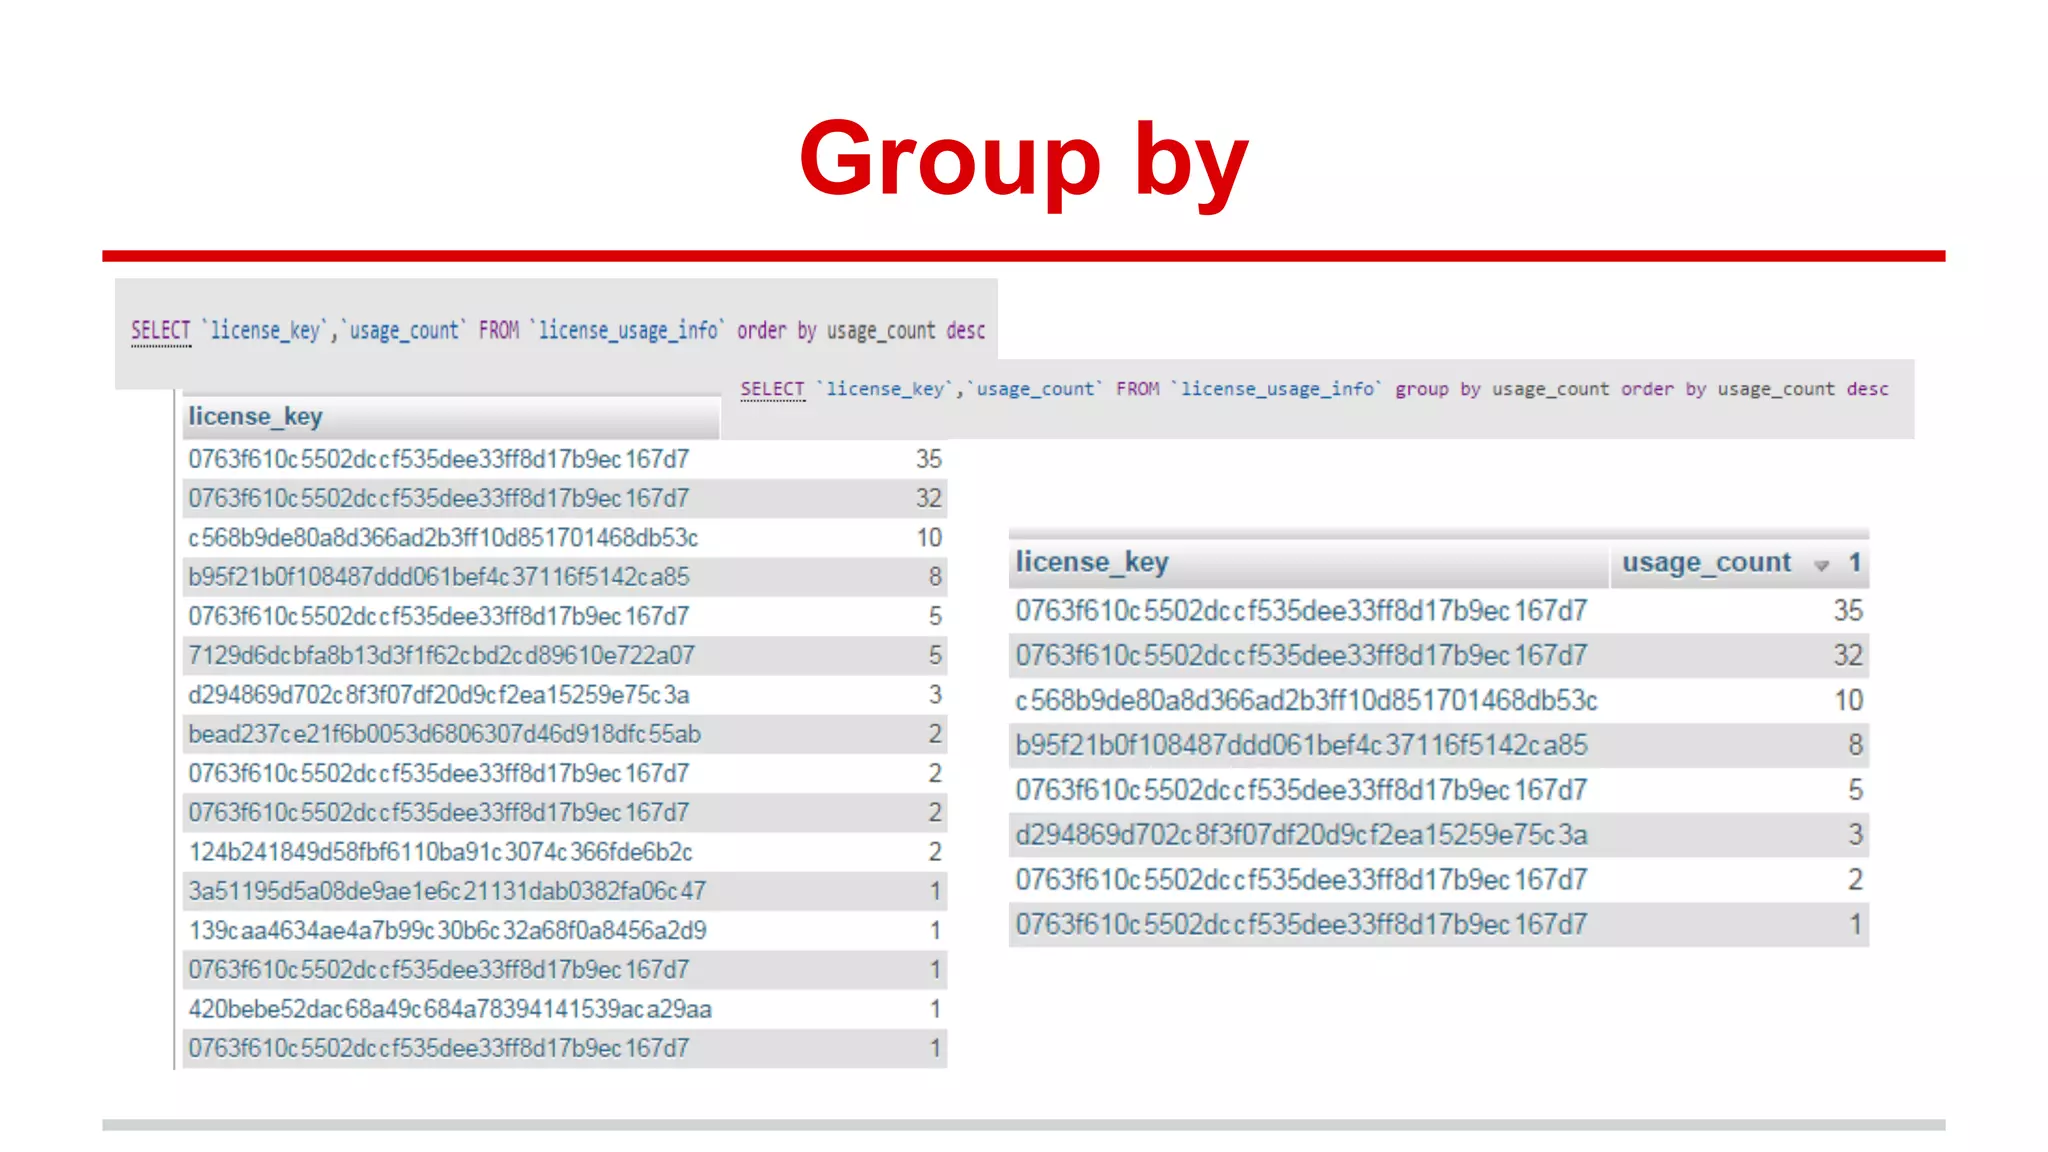The image size is (2048, 1152).
Task: Click count 10 in the ungrouped table
Action: pyautogui.click(x=929, y=538)
